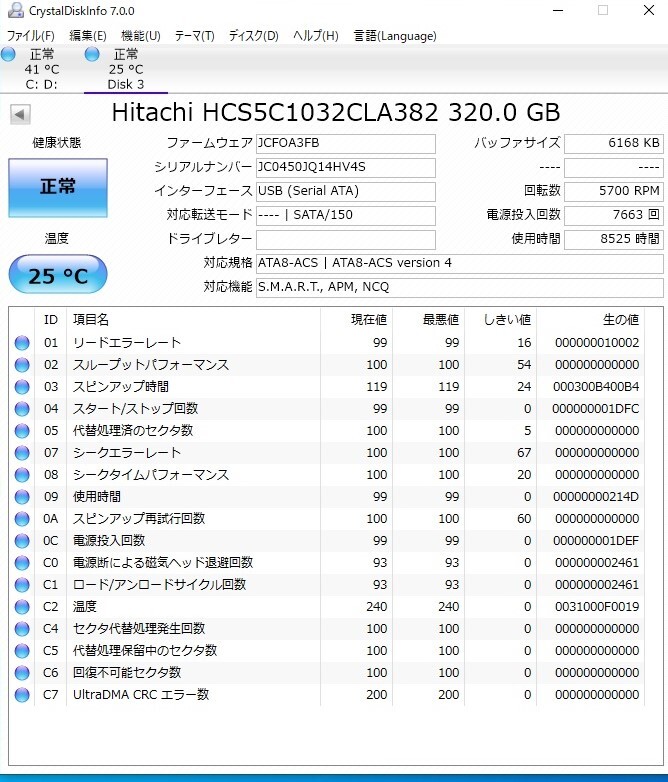The width and height of the screenshot is (668, 782).
Task: Click the rotation rate value 5700 RPM
Action: coord(614,192)
